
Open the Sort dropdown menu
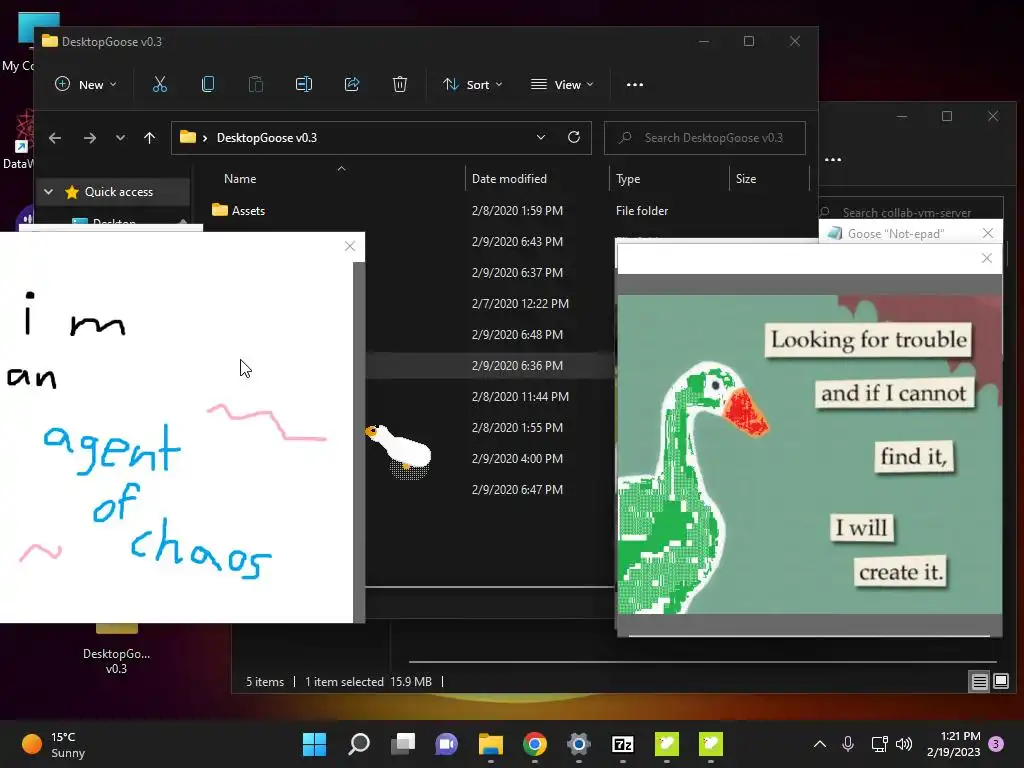click(x=473, y=84)
